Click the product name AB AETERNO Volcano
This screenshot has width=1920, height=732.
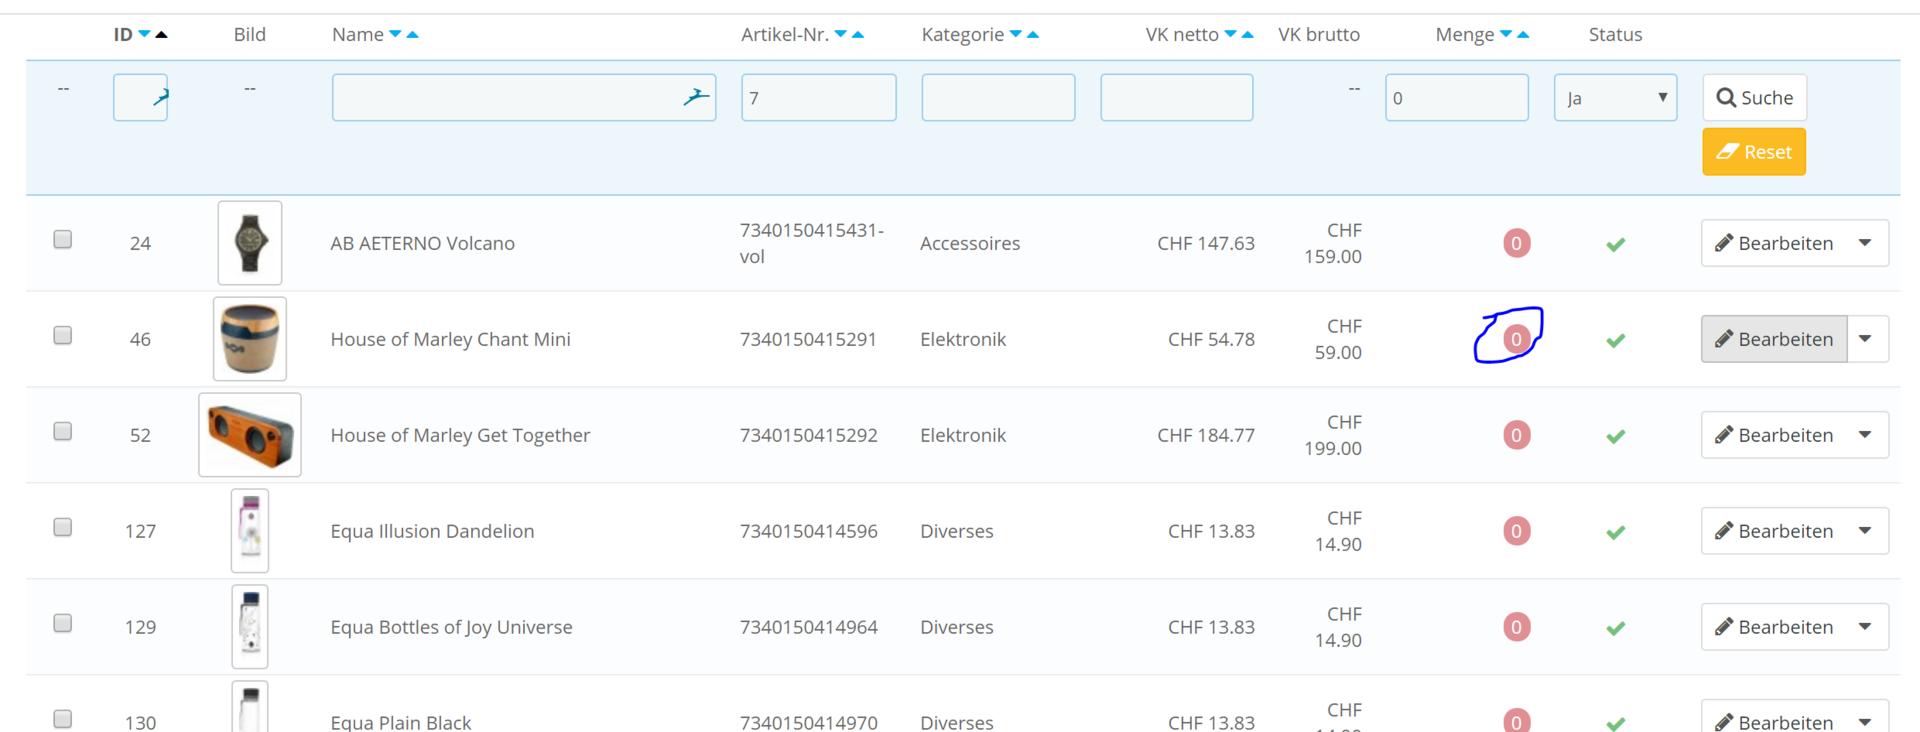[423, 243]
